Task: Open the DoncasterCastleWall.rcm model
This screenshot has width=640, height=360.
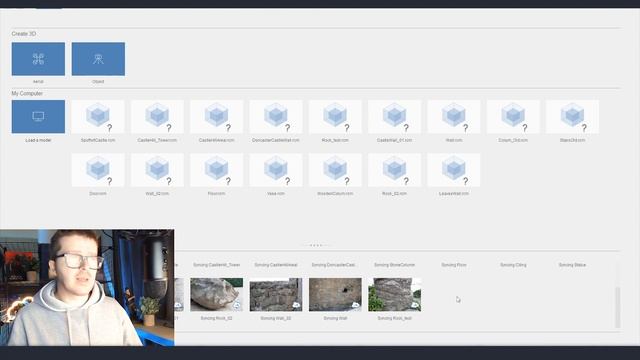Action: coord(276,117)
